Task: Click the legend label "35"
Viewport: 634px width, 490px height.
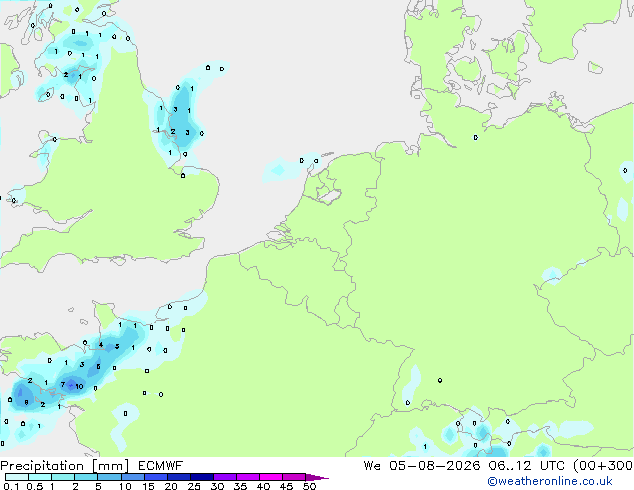Action: tap(240, 486)
